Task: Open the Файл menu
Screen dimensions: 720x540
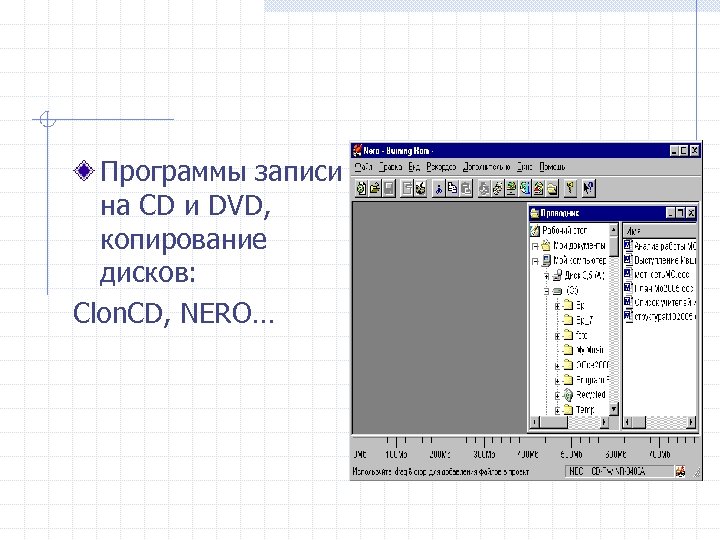Action: click(363, 167)
